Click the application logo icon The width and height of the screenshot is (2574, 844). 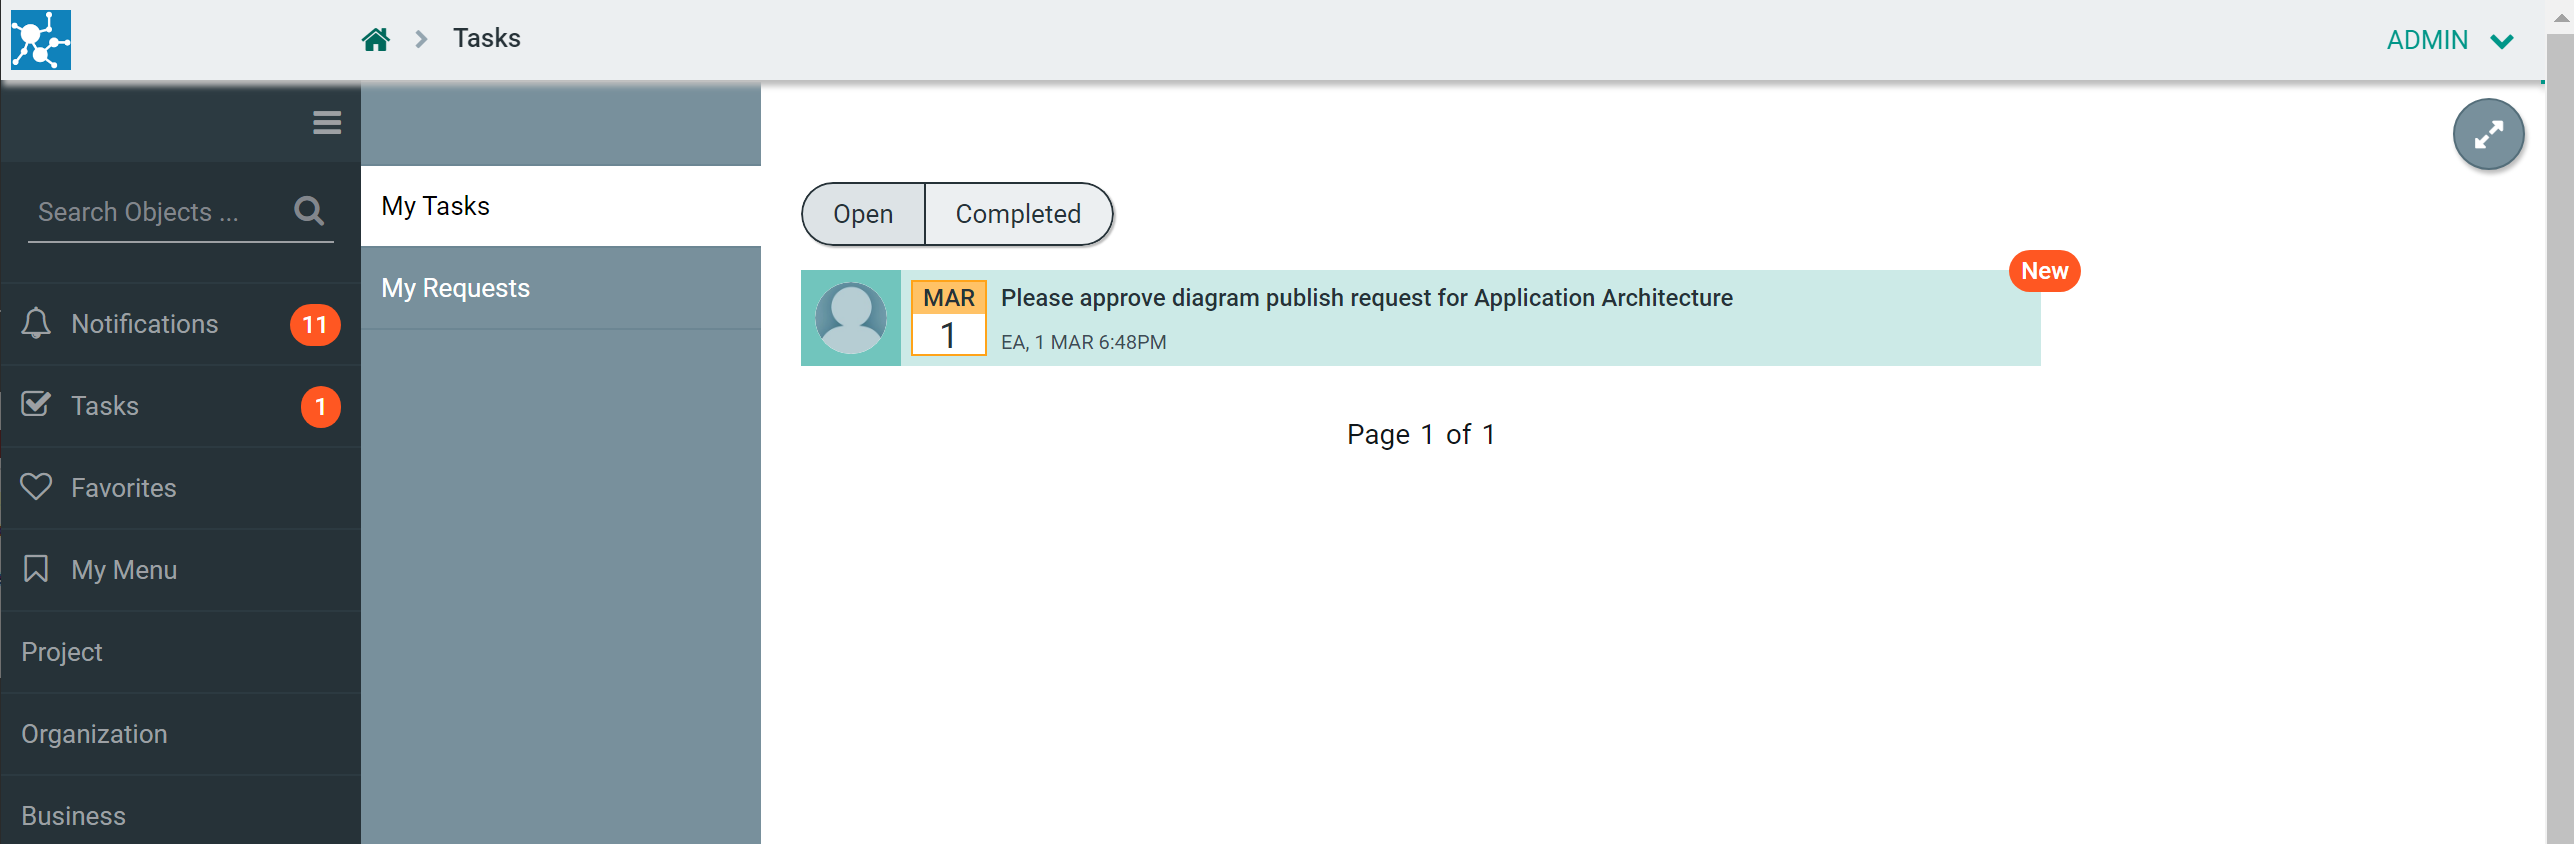[41, 40]
